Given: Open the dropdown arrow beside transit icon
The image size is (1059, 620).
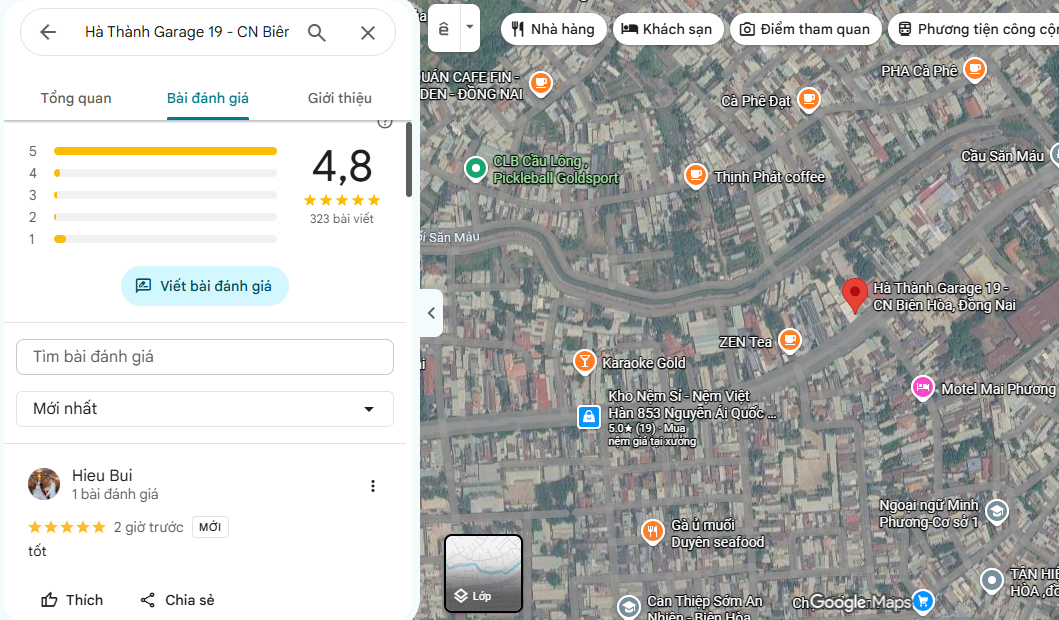Looking at the screenshot, I should 469,28.
